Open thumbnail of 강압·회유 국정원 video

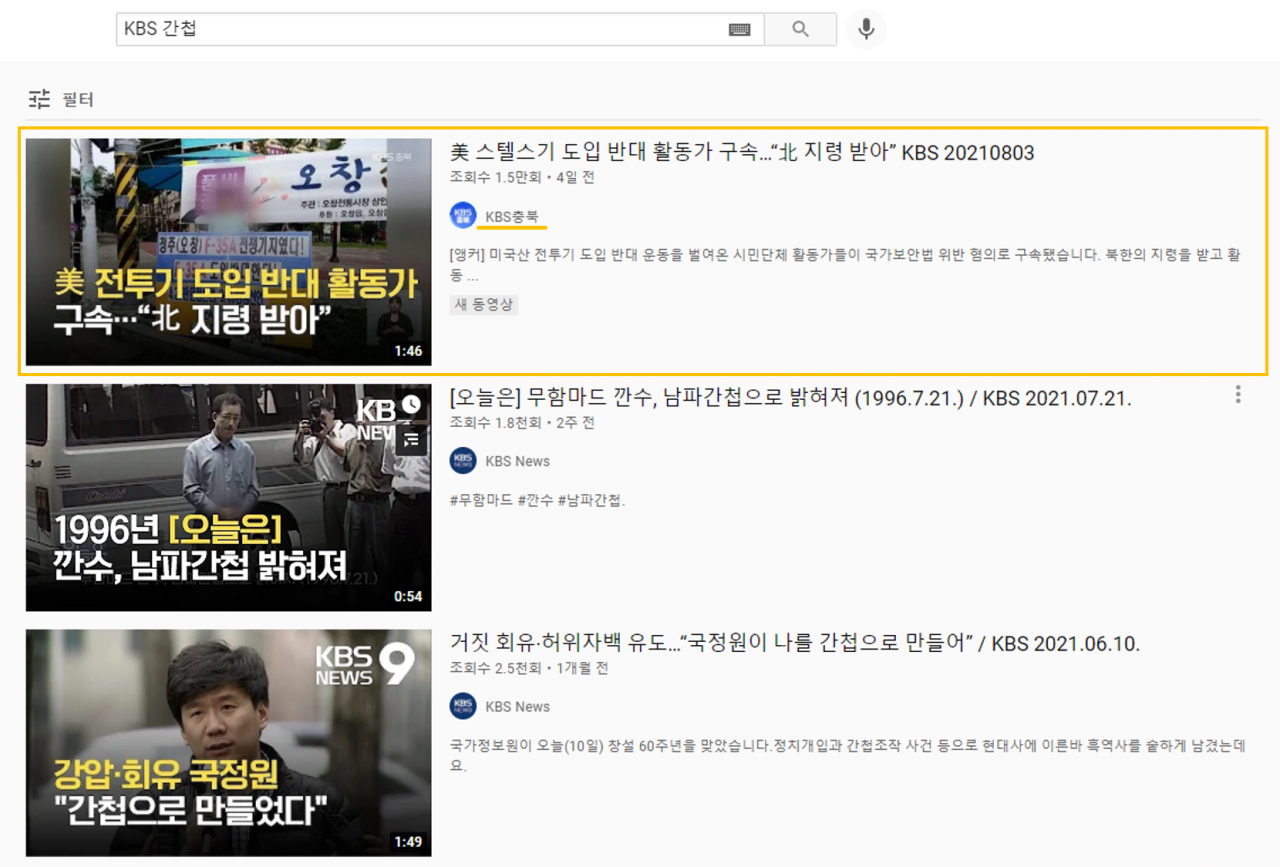click(228, 742)
